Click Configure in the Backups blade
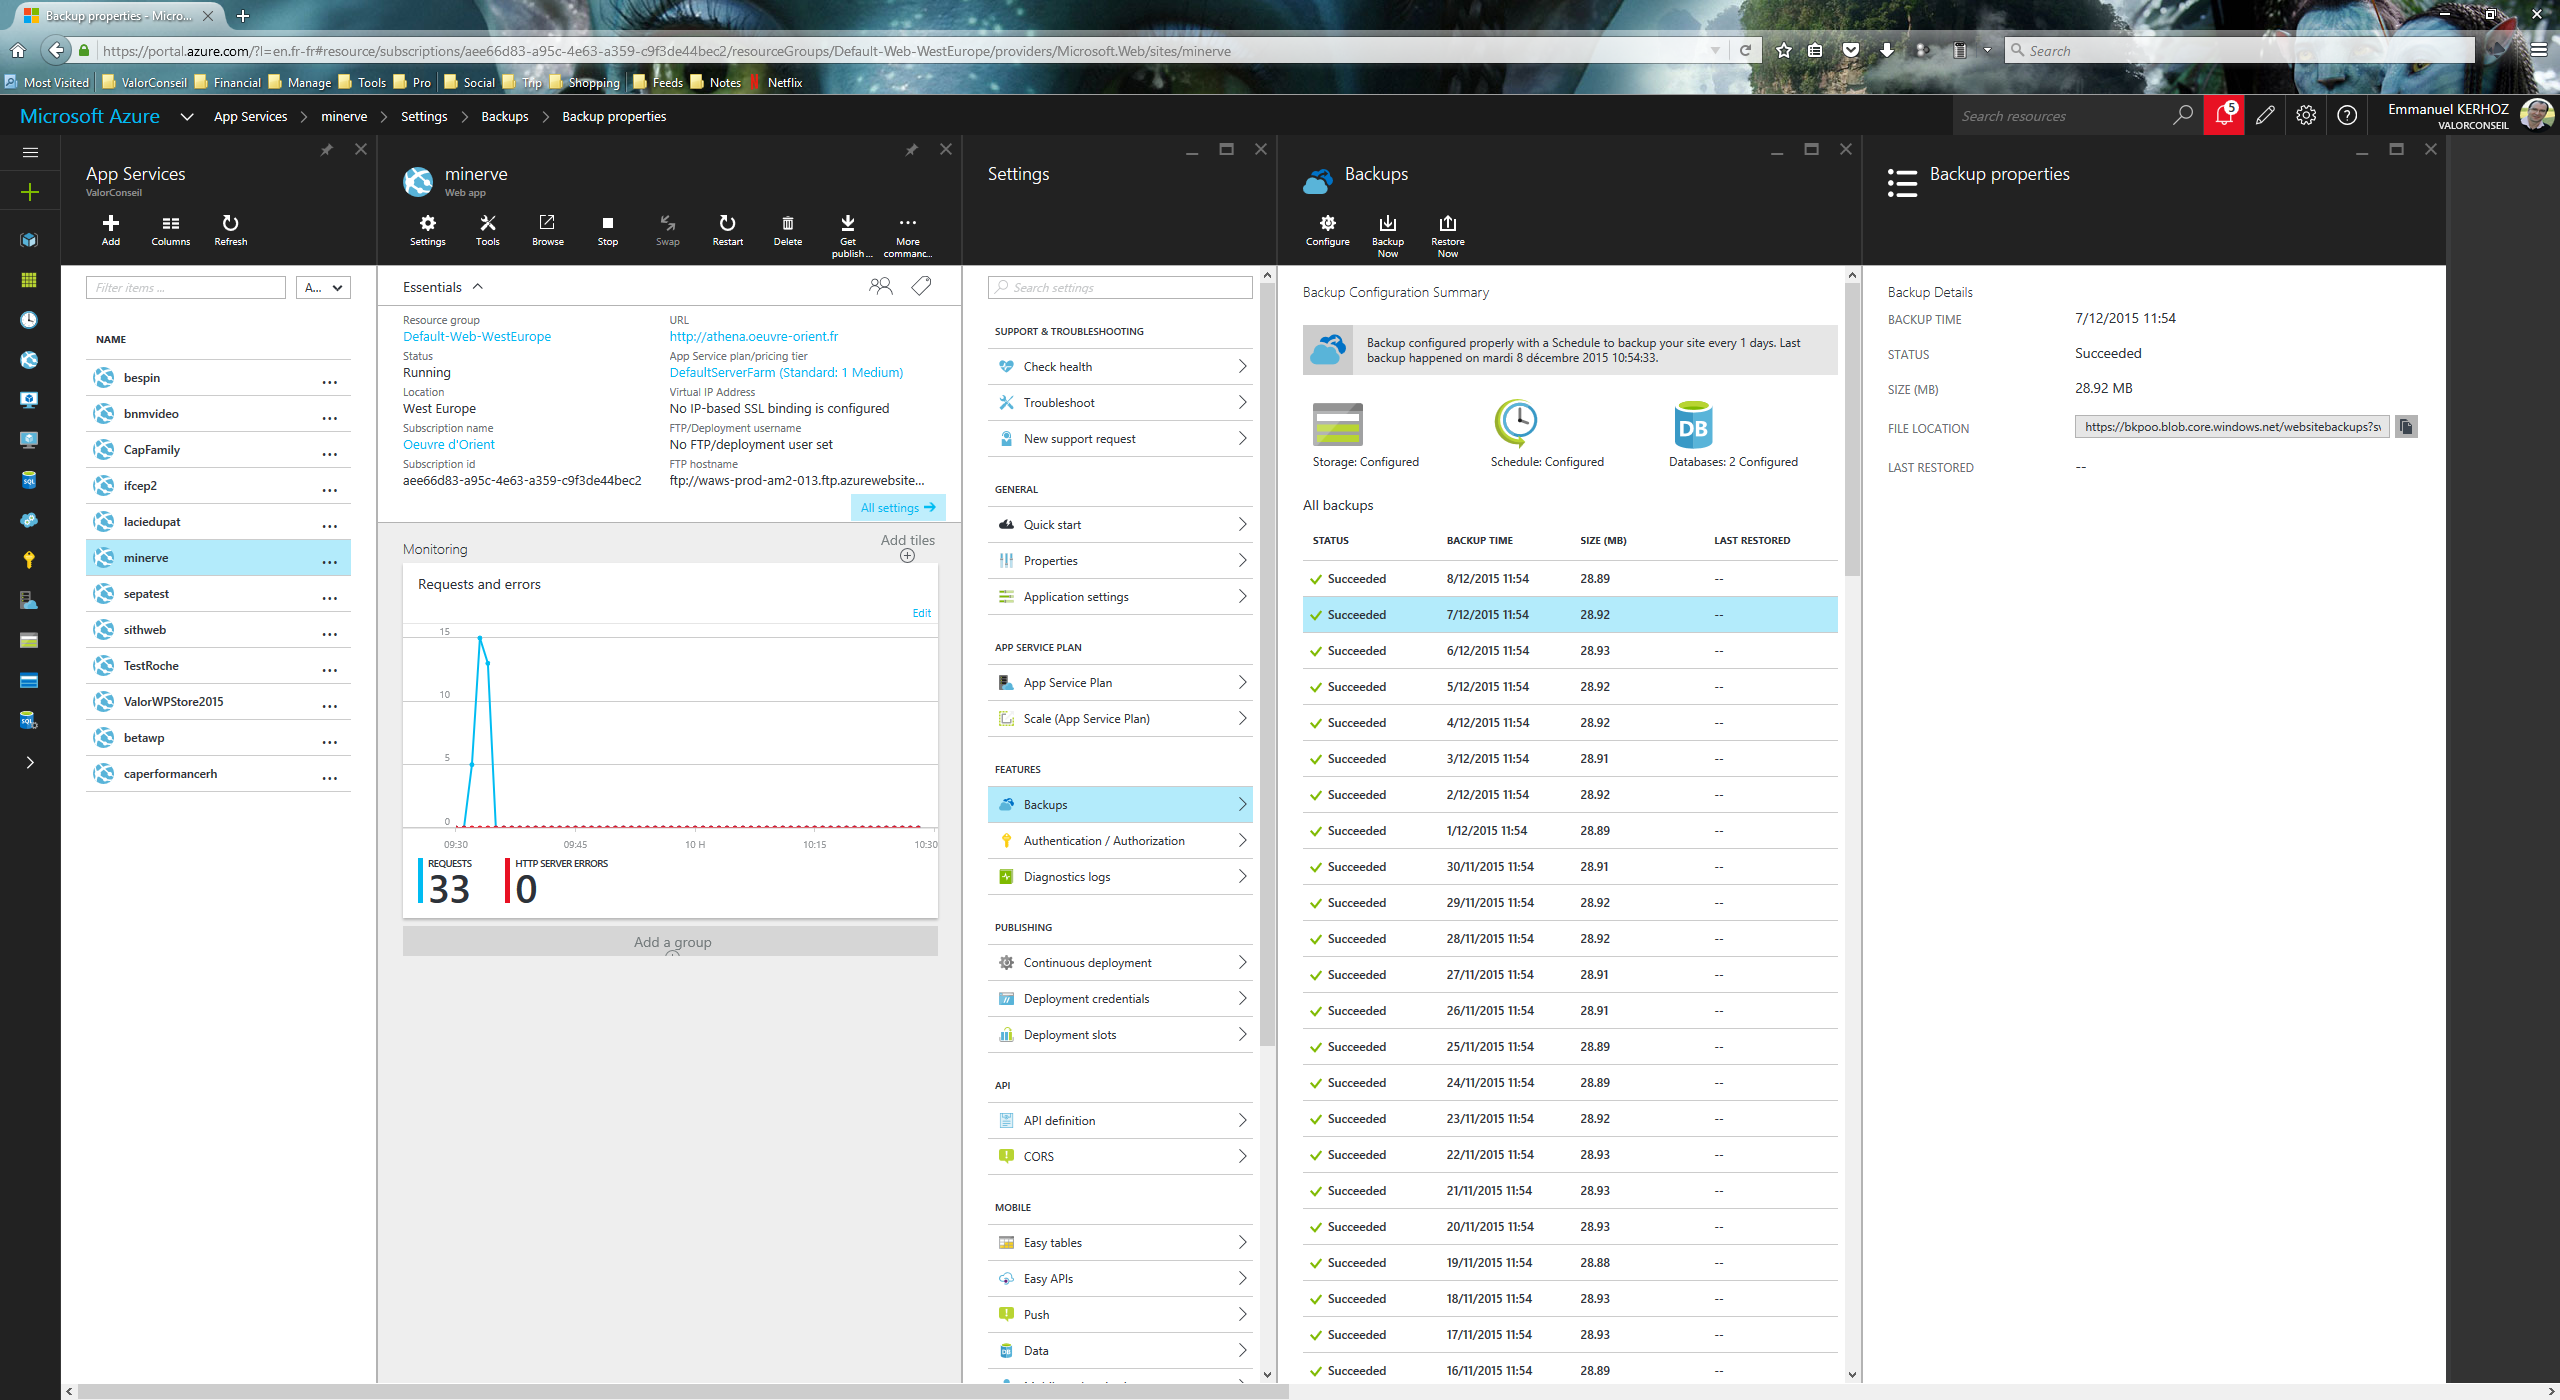 pos(1328,230)
